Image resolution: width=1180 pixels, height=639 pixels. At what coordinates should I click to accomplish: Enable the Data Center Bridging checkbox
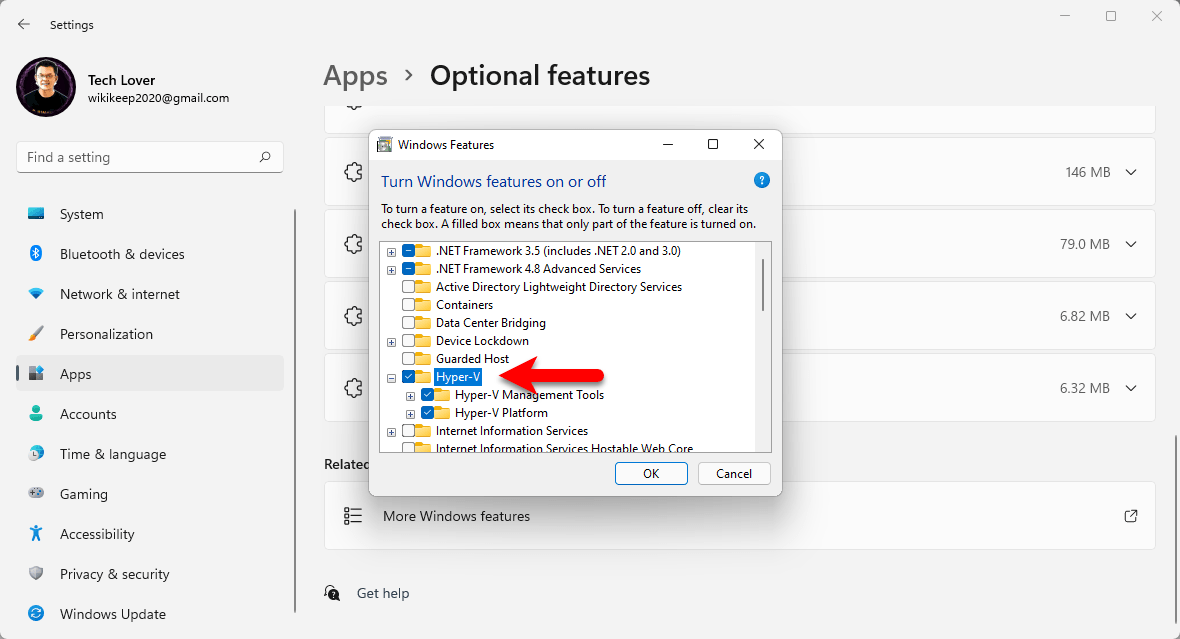tap(409, 323)
